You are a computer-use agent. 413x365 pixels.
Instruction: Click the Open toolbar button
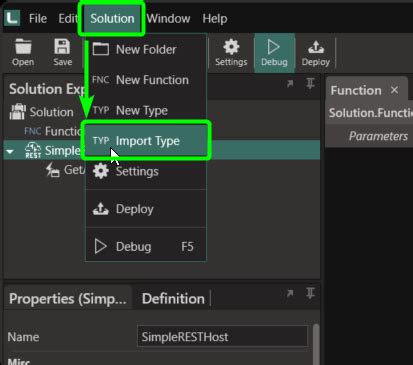tap(23, 53)
